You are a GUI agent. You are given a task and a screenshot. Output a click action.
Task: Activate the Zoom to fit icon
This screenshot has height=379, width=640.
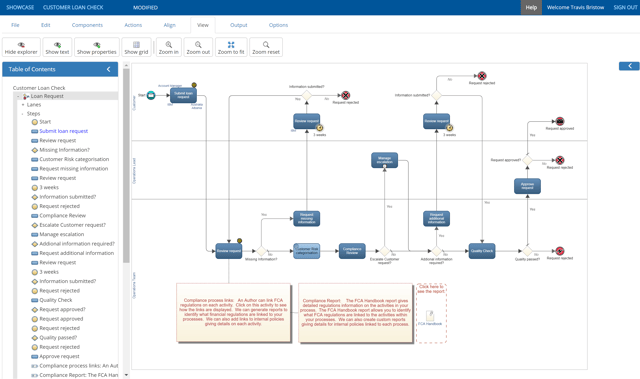(231, 44)
